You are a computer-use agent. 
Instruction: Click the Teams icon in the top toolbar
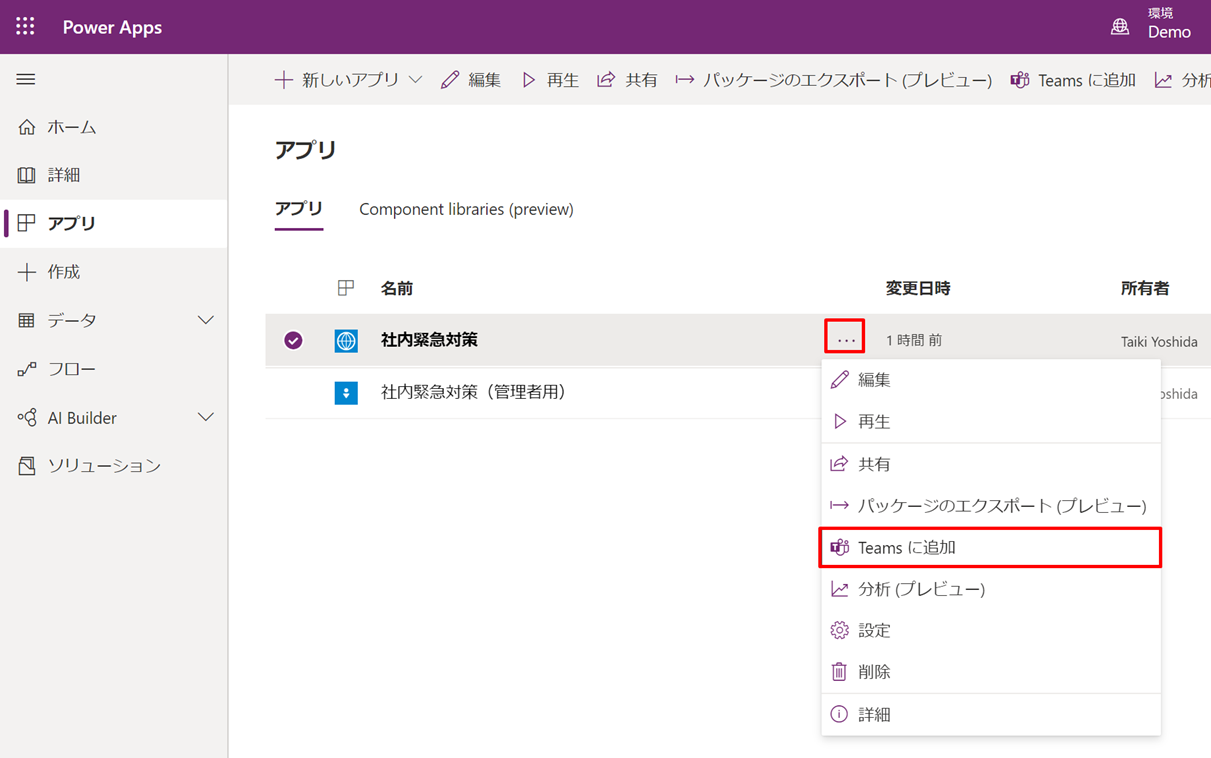tap(1020, 80)
